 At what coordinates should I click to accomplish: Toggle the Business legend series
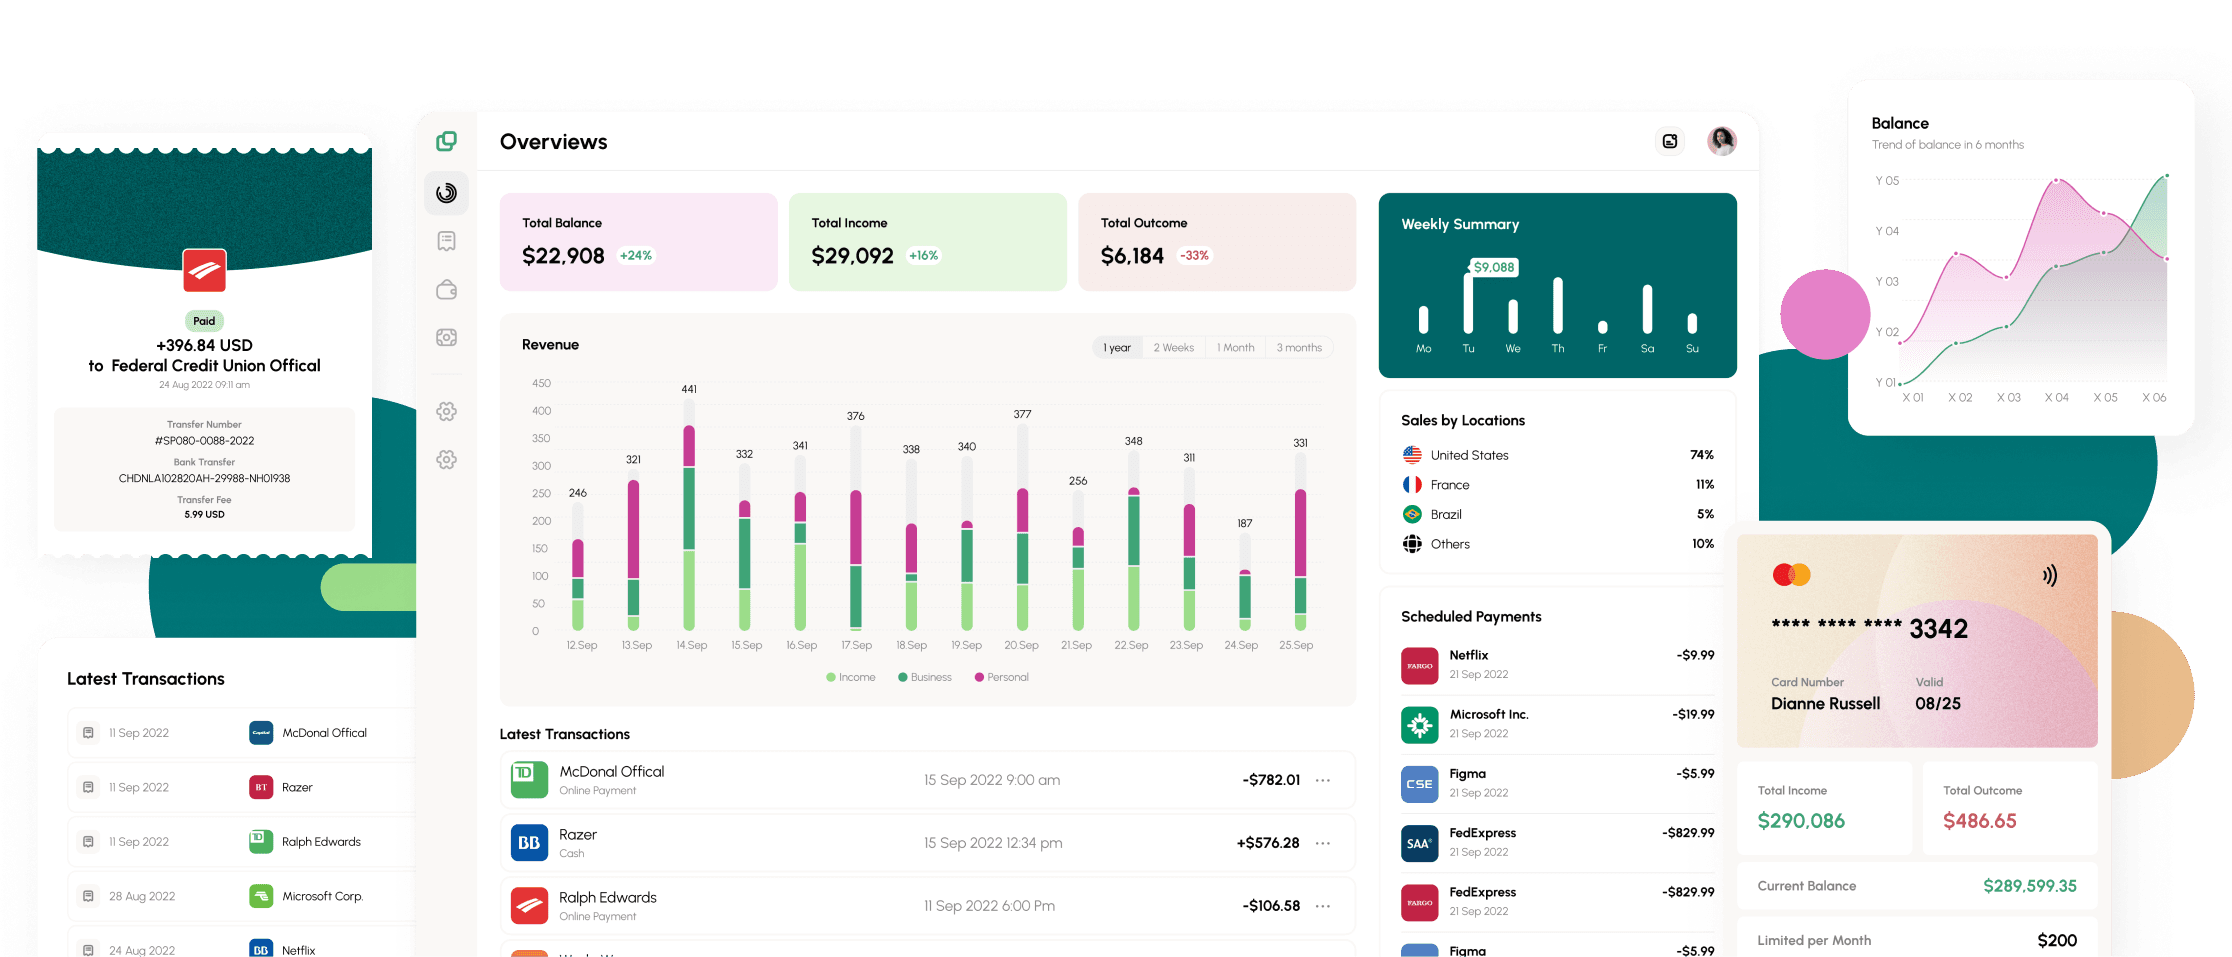tap(925, 677)
